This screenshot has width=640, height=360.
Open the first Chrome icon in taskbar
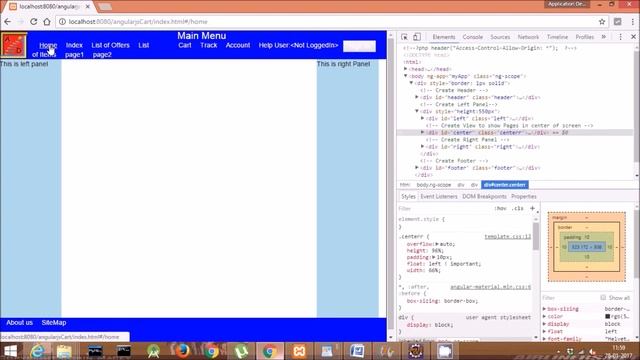[211, 351]
